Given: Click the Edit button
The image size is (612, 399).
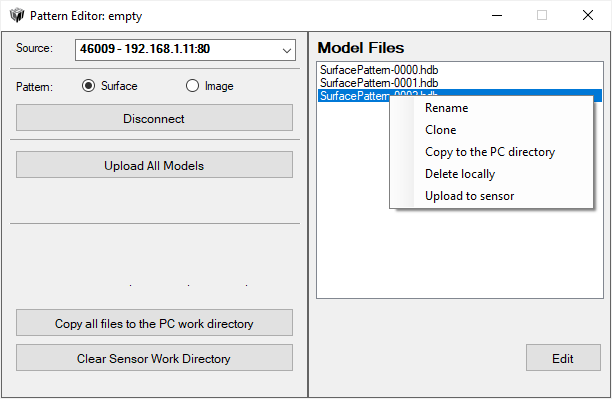Looking at the screenshot, I should pyautogui.click(x=563, y=358).
